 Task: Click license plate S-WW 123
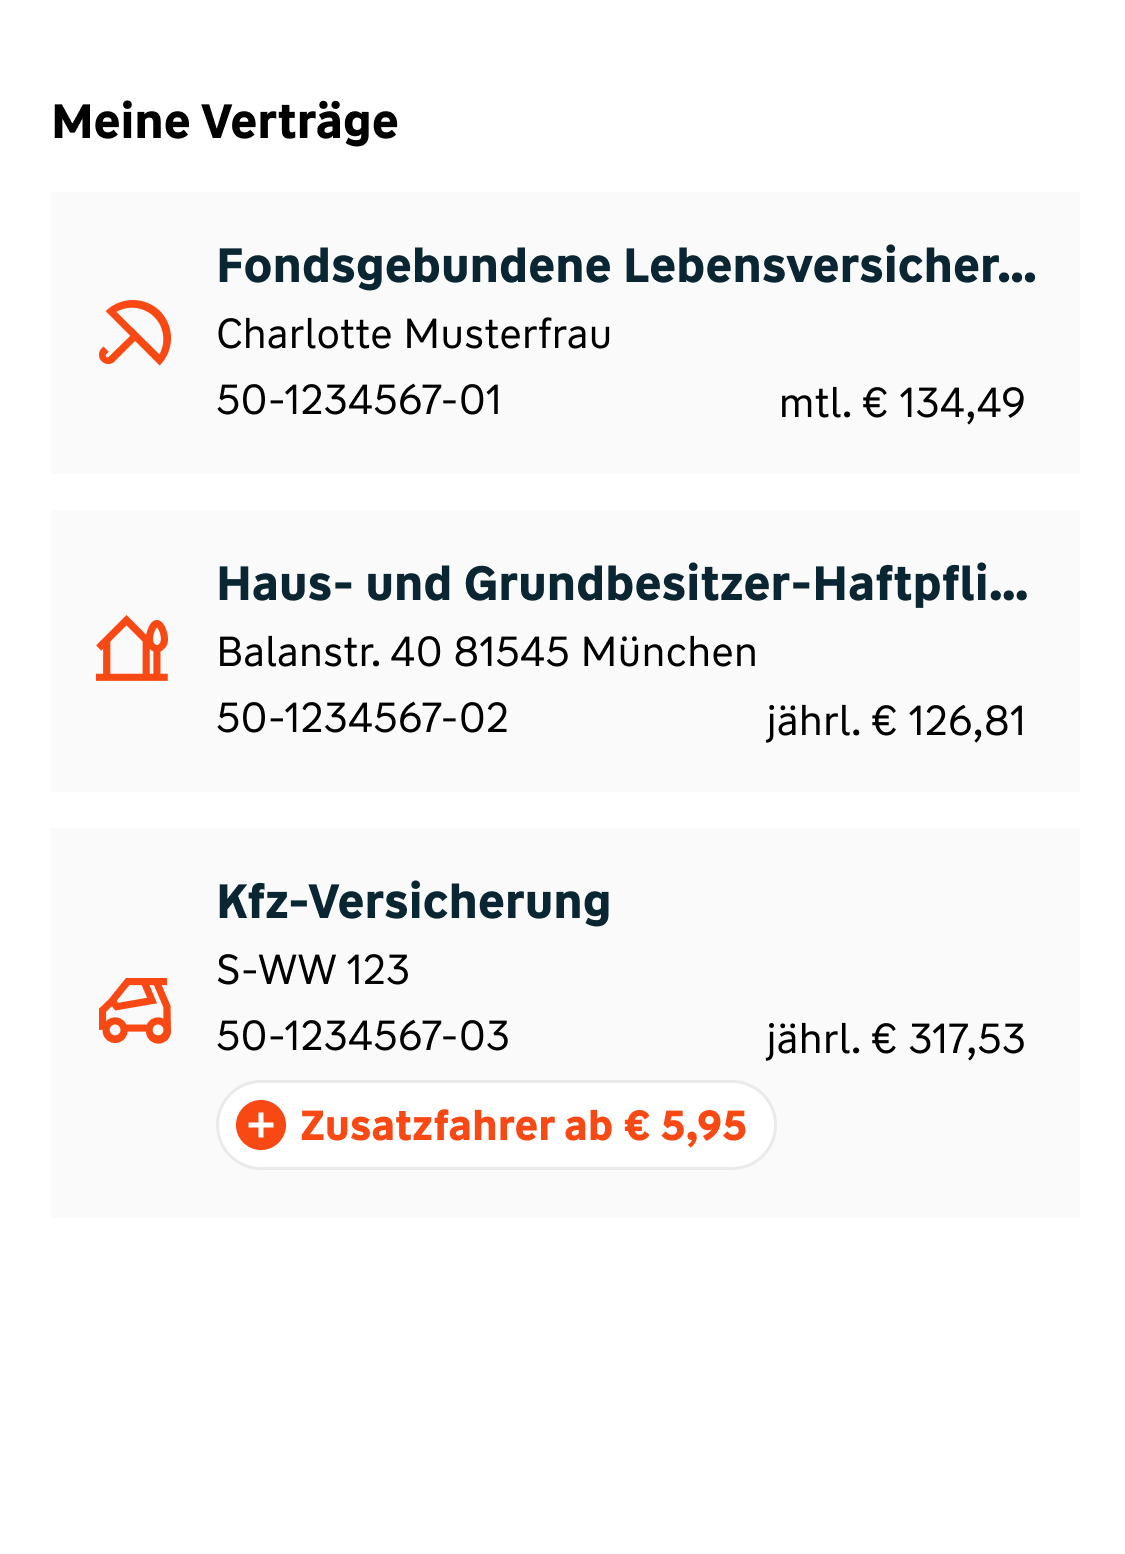313,970
